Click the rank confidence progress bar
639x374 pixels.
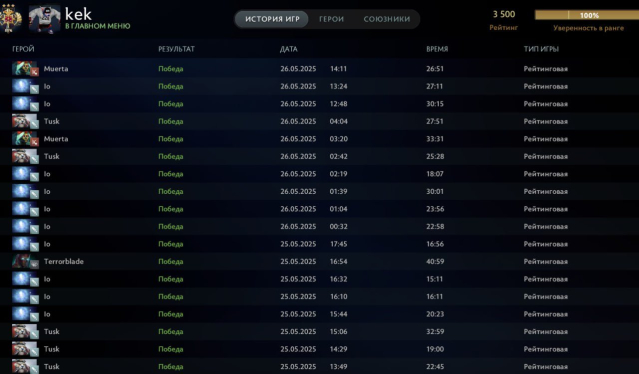point(587,15)
